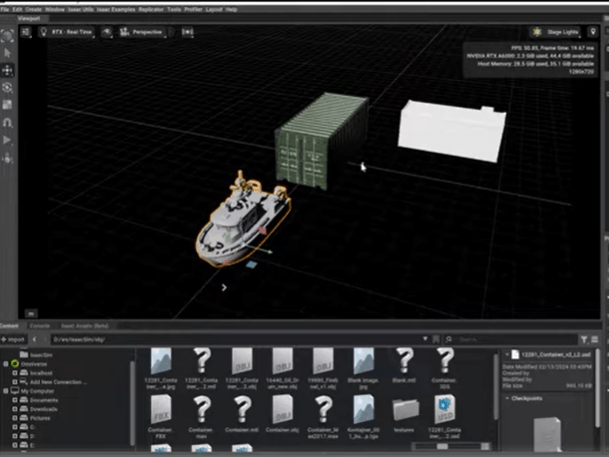Screen dimensions: 609x457
Task: Switch to the Console tab
Action: [x=40, y=326]
